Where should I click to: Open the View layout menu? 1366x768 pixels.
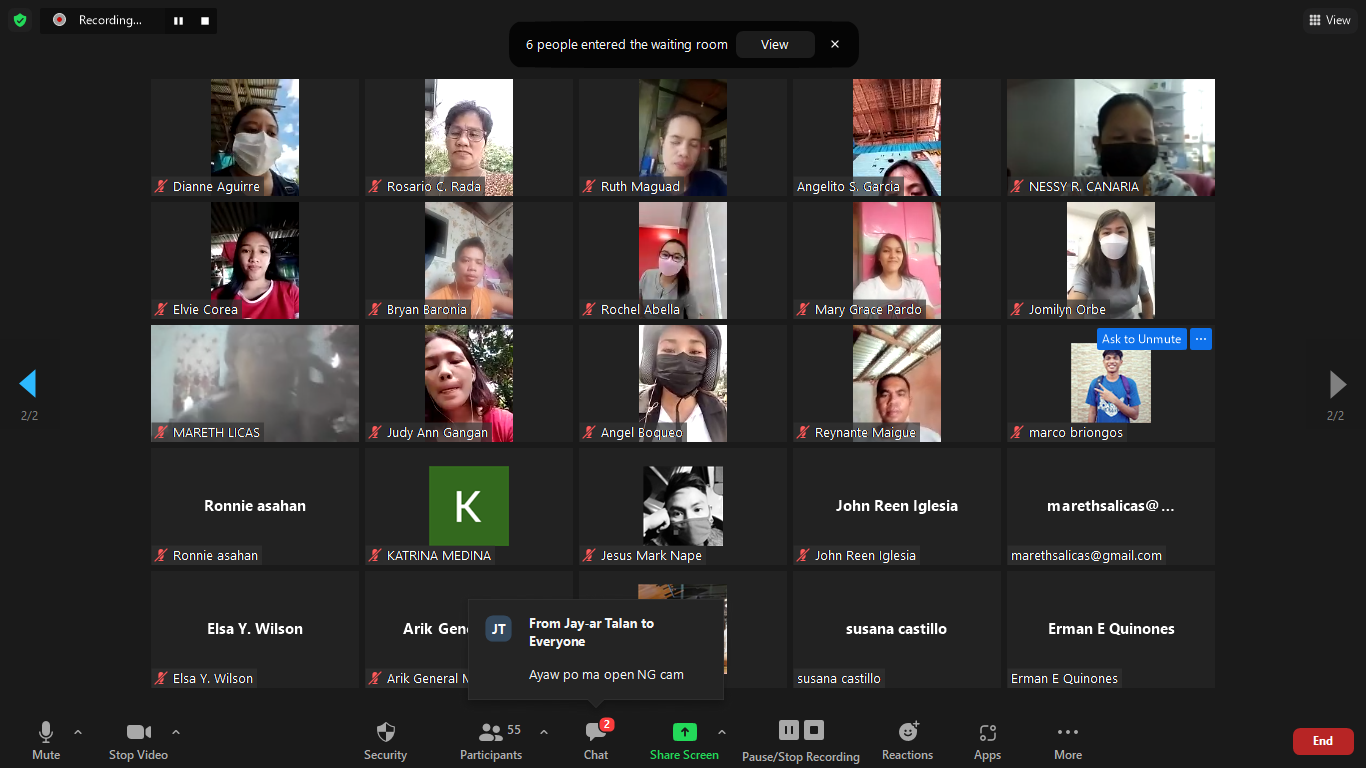coord(1330,20)
